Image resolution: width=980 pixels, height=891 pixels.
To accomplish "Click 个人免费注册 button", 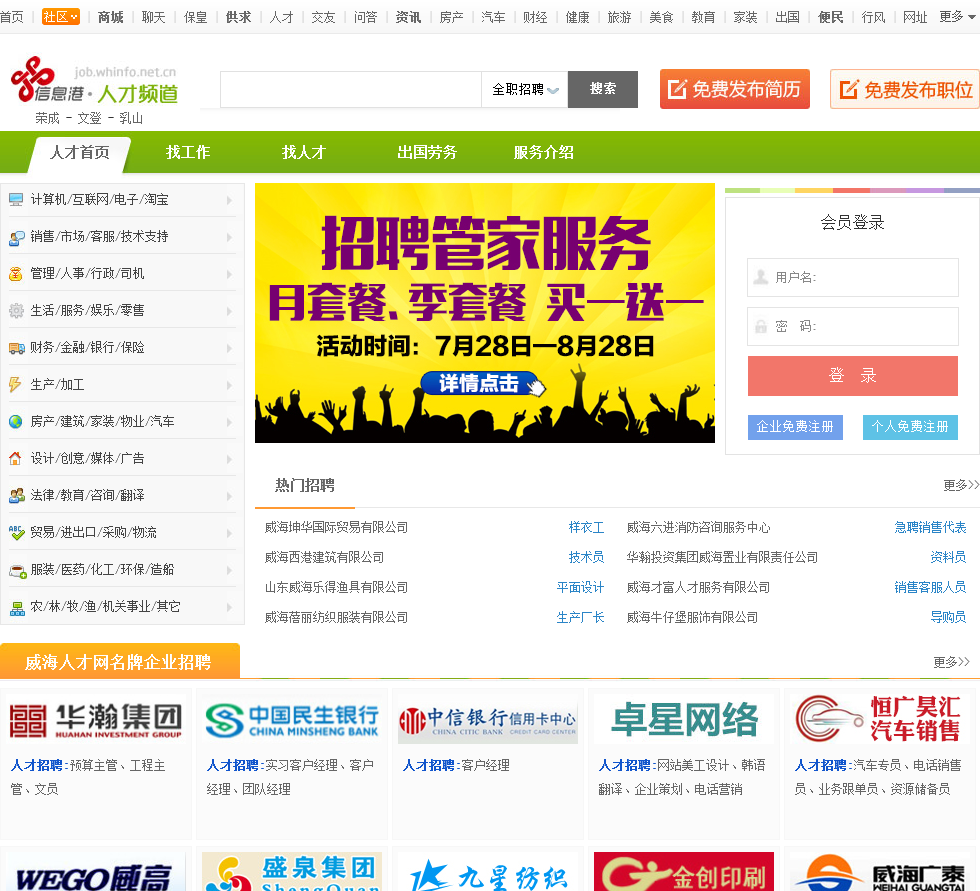I will 910,427.
